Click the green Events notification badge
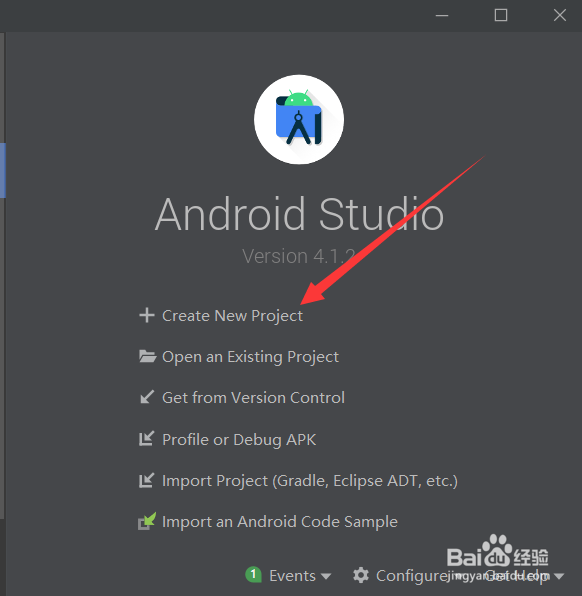The image size is (582, 596). click(x=254, y=574)
